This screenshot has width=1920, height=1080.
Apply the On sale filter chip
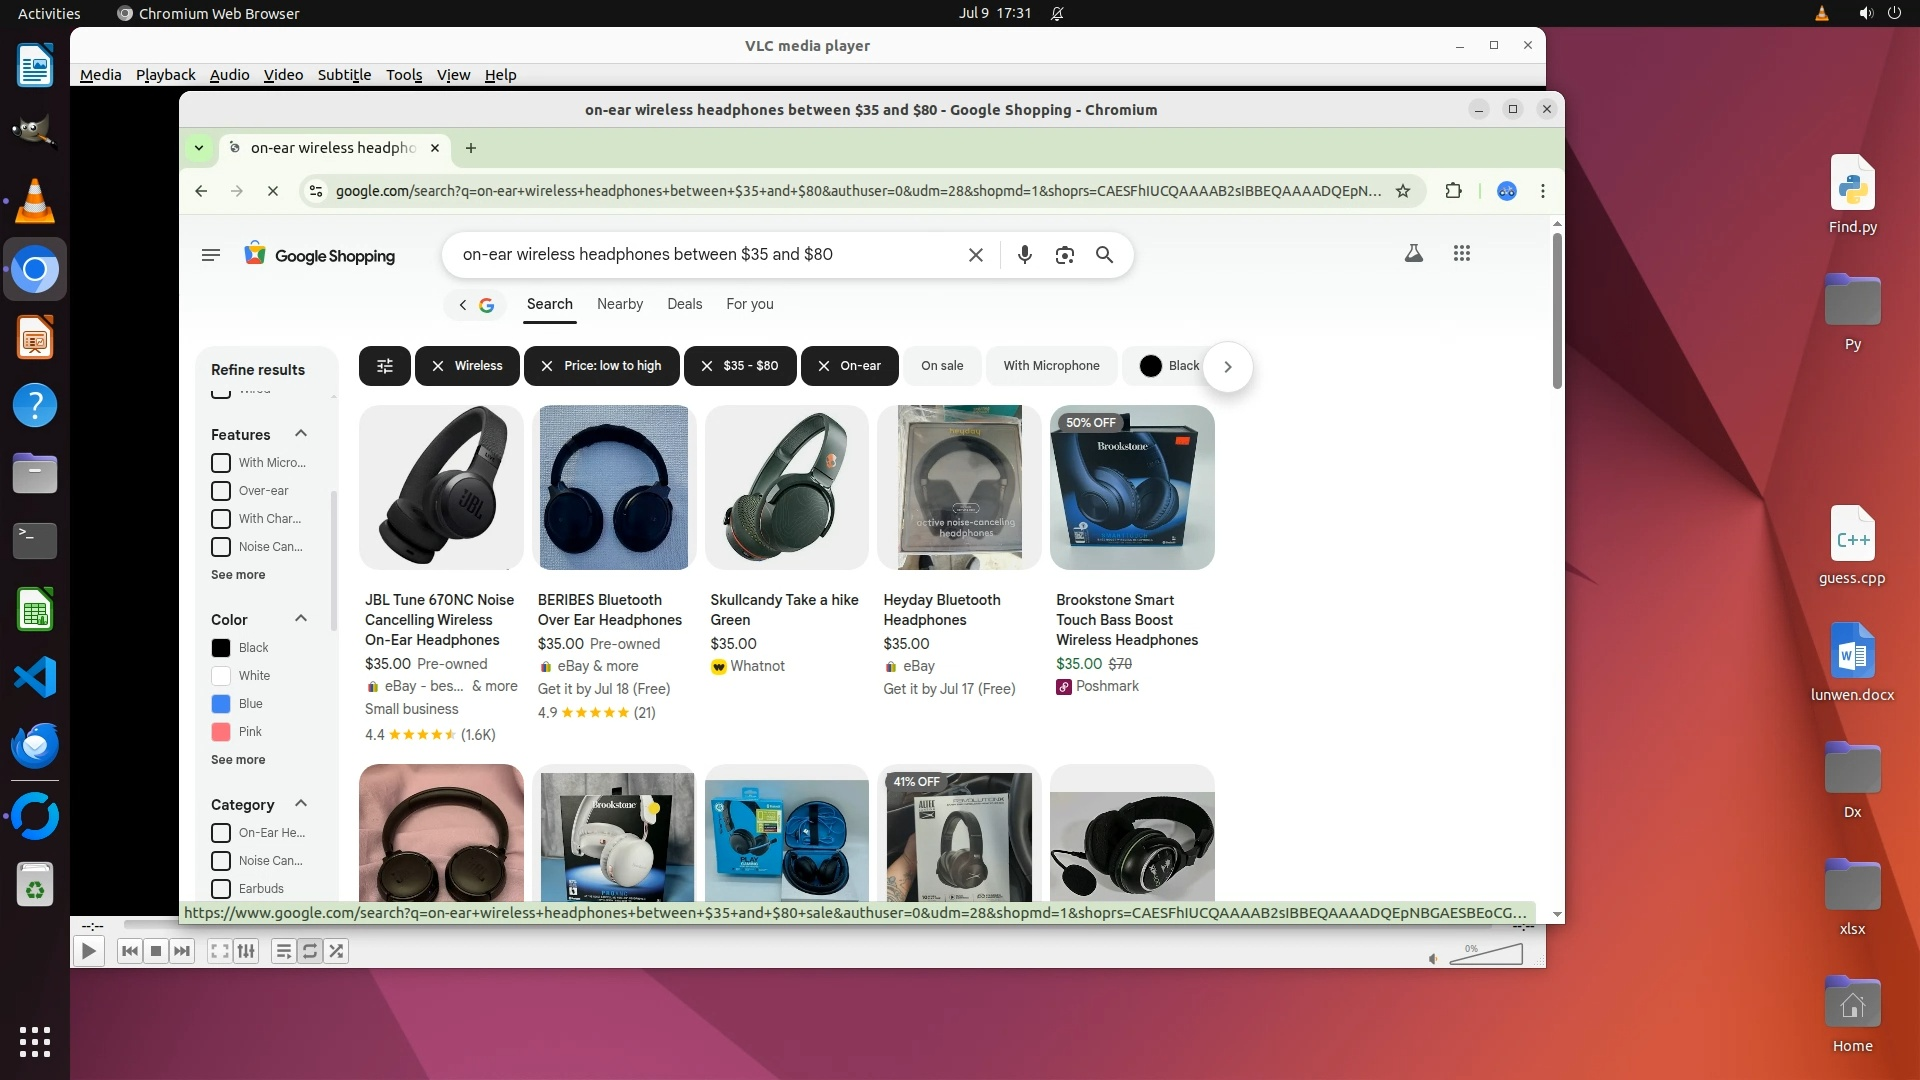point(941,366)
